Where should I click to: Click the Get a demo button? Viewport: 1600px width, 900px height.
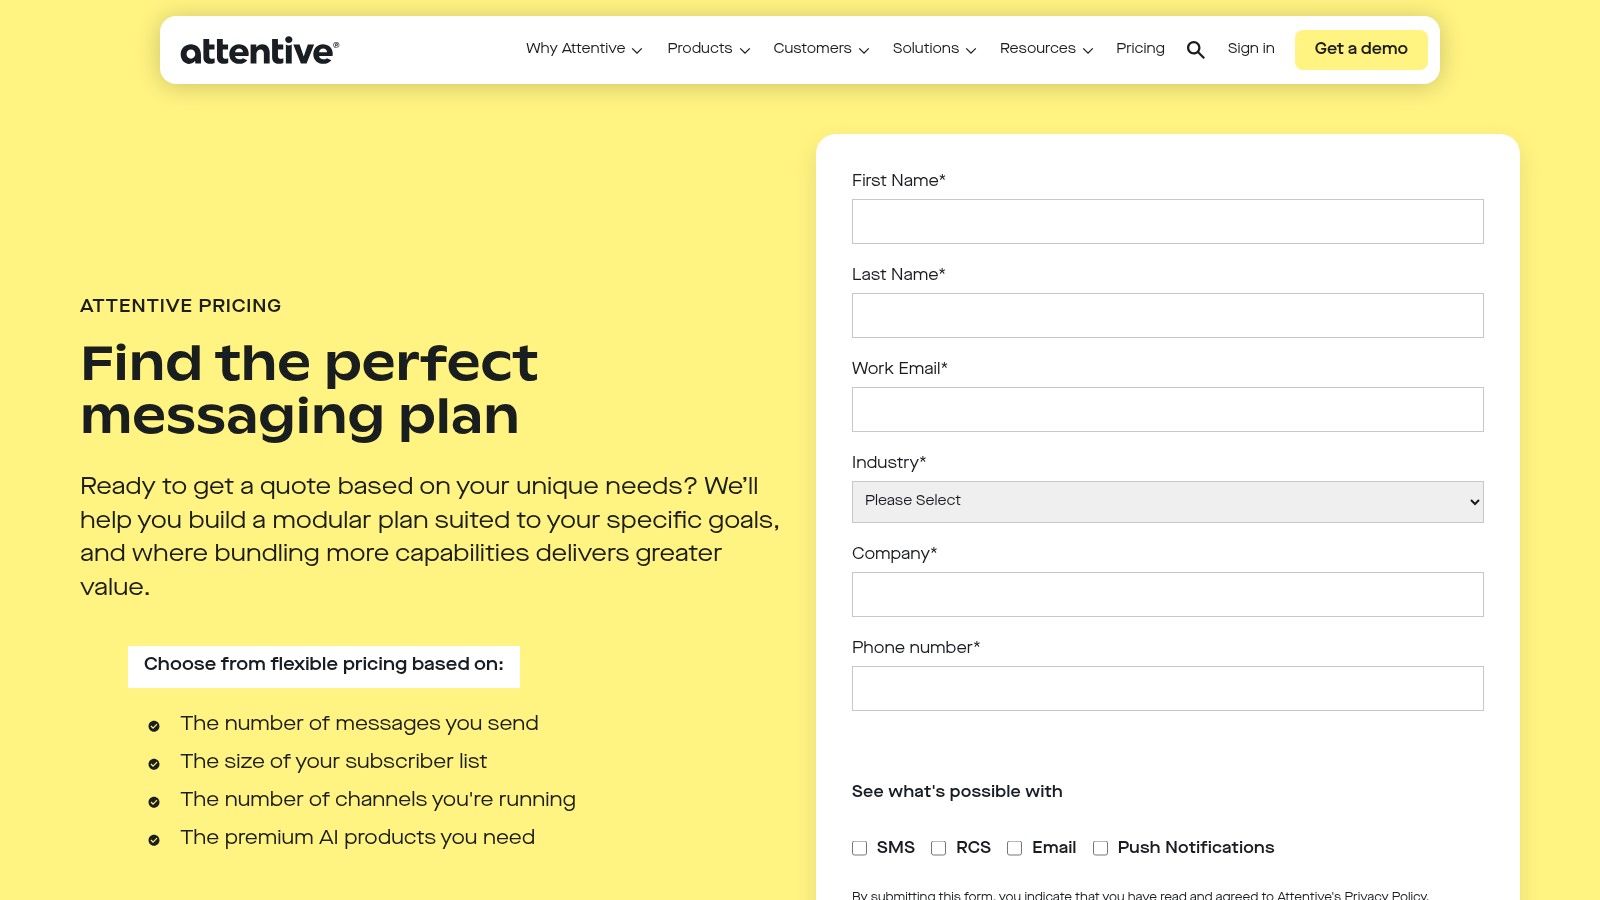[1361, 49]
